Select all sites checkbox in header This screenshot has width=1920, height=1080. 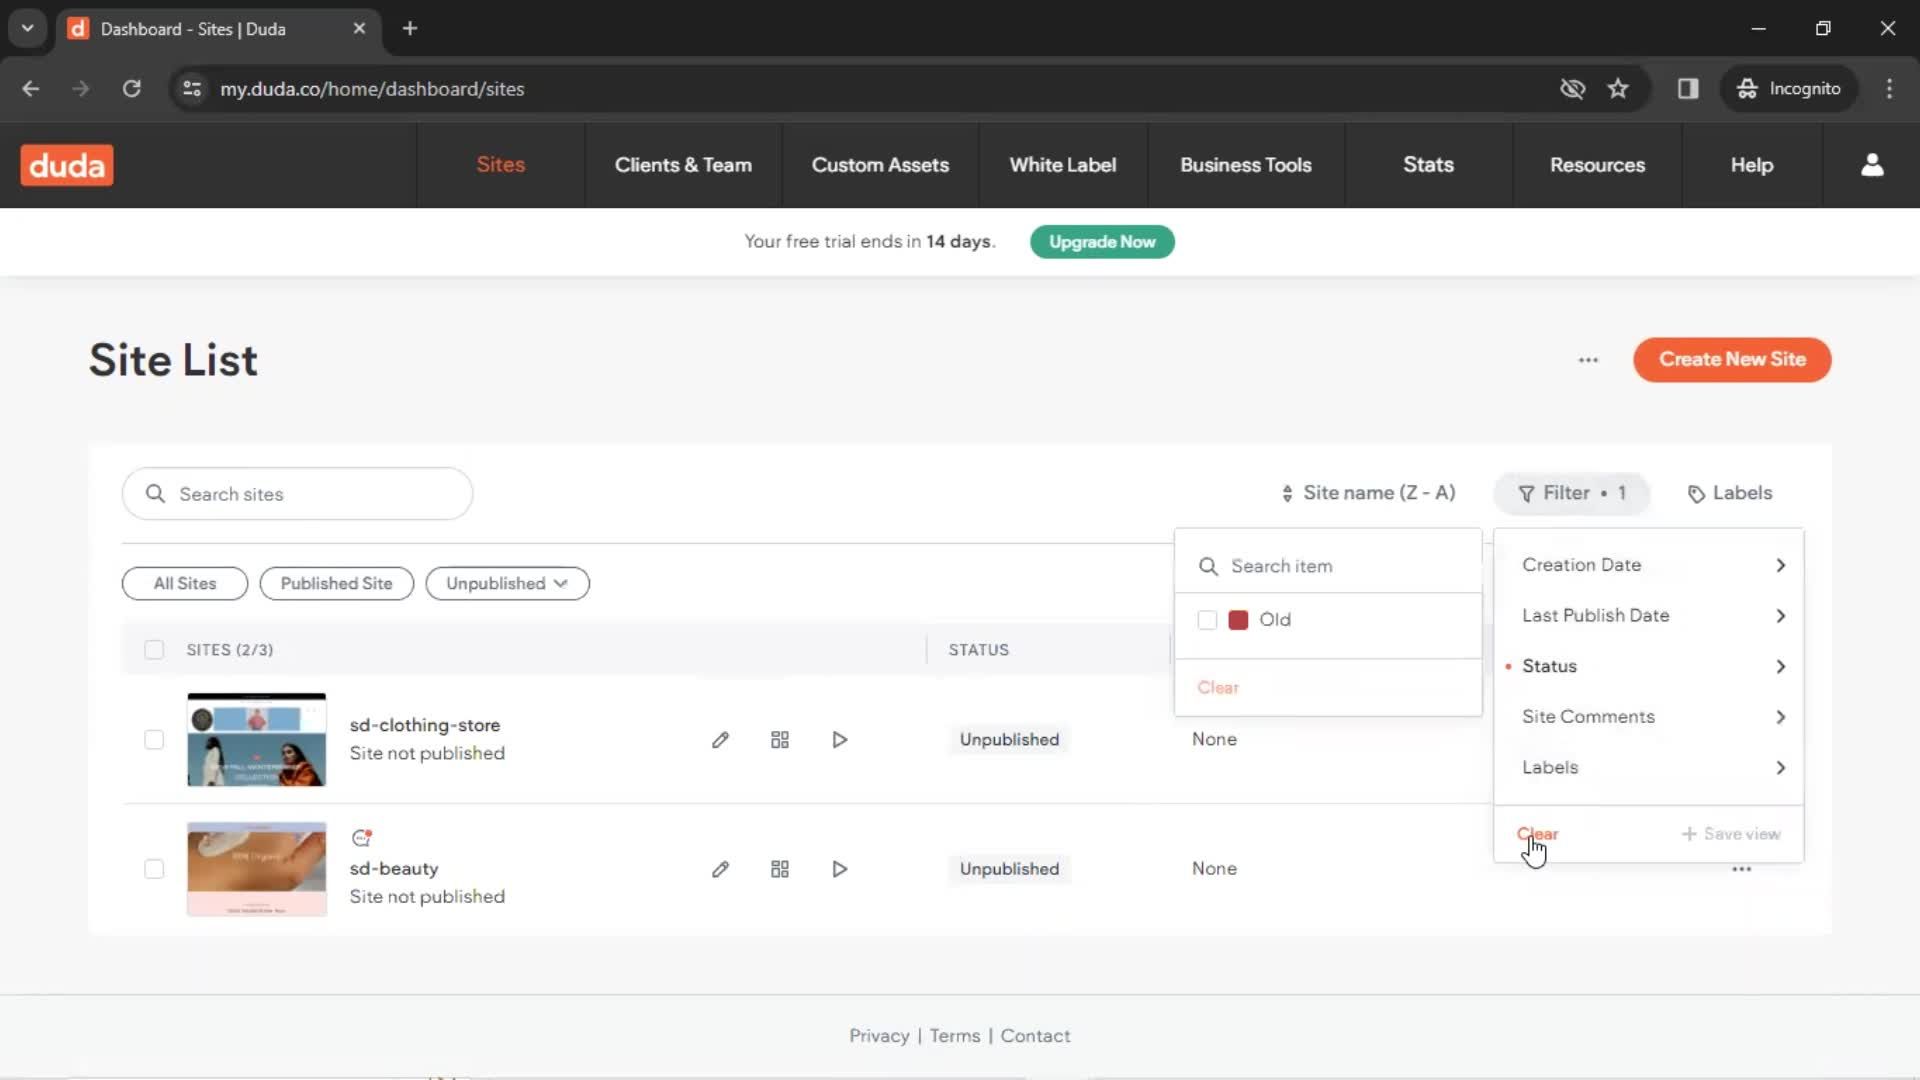tap(154, 650)
